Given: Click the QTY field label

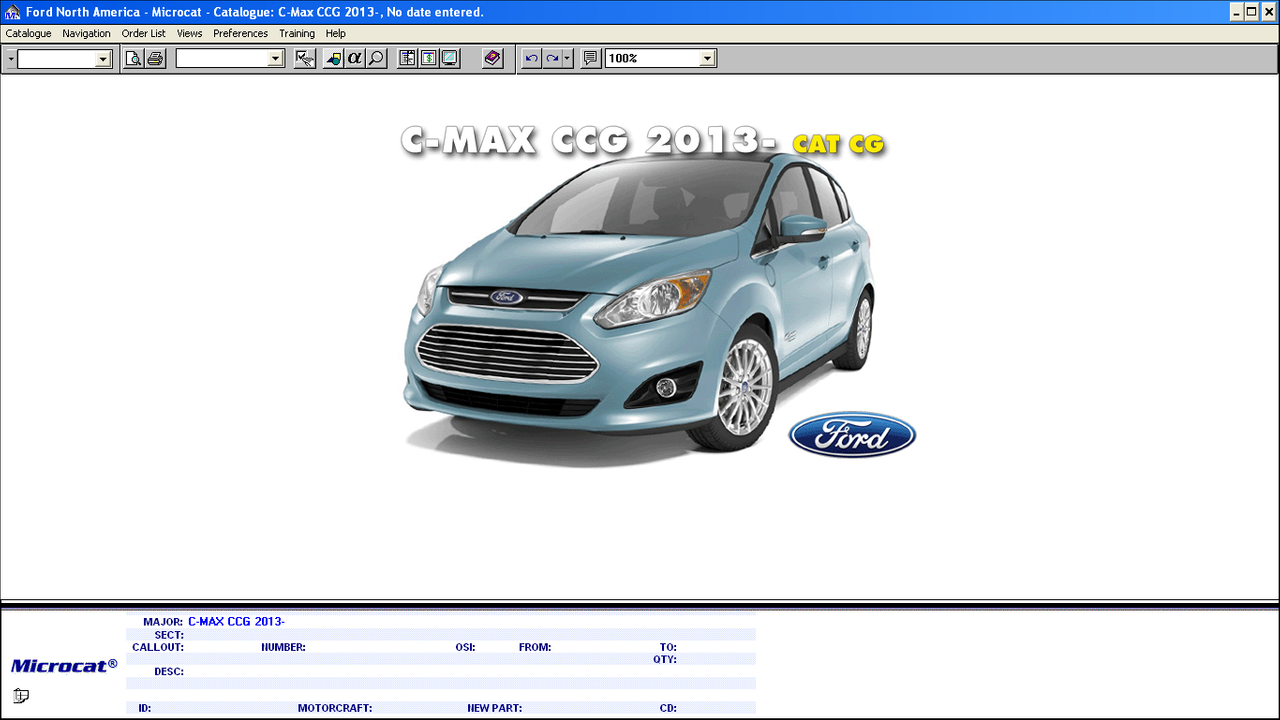Looking at the screenshot, I should tap(665, 659).
